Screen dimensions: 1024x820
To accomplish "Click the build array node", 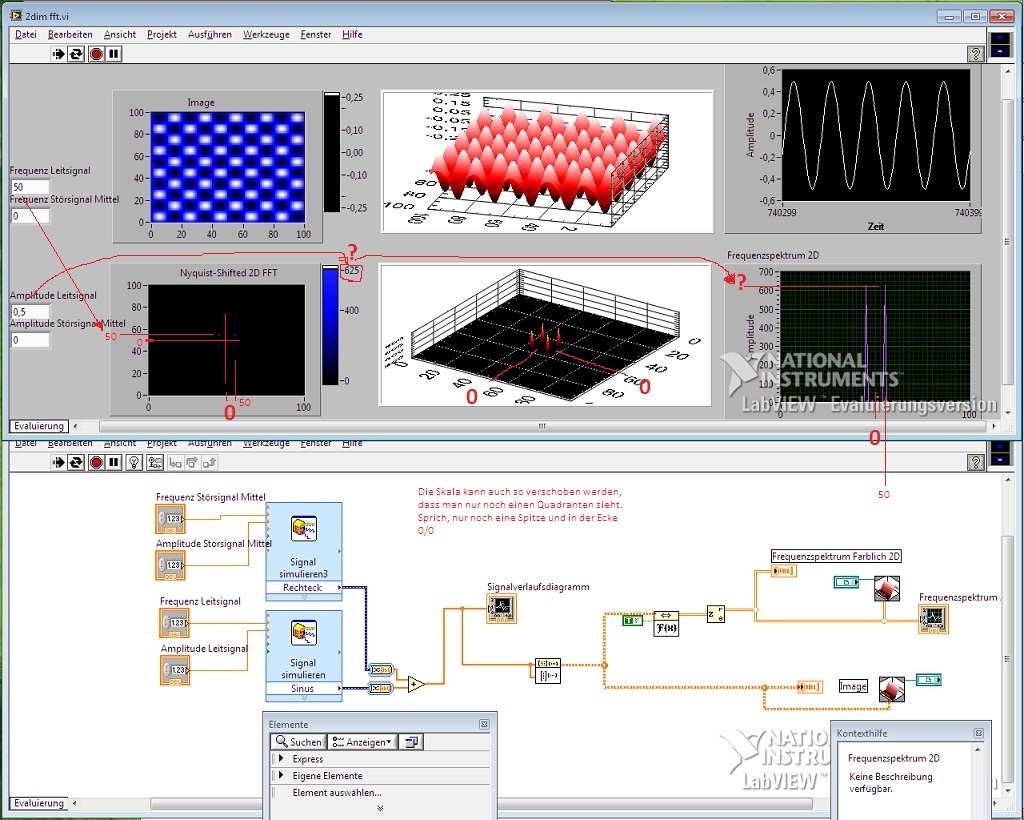I will pyautogui.click(x=547, y=670).
